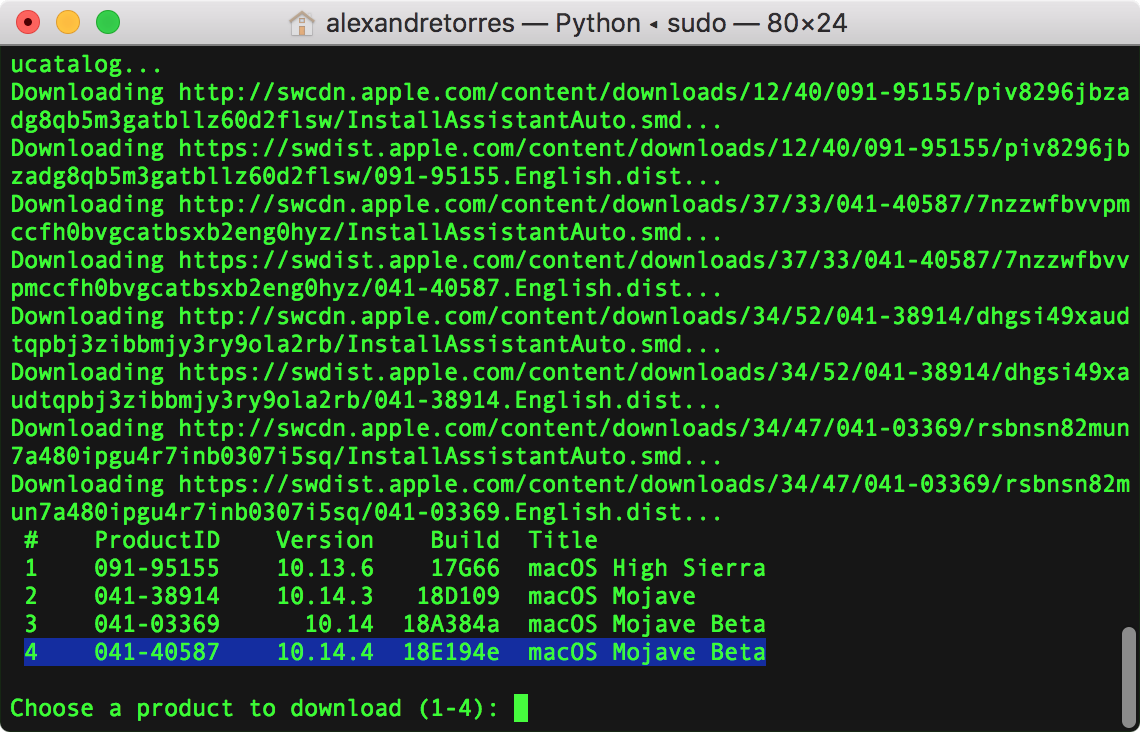Viewport: 1140px width, 732px height.
Task: Click the Title column header
Action: [x=563, y=540]
